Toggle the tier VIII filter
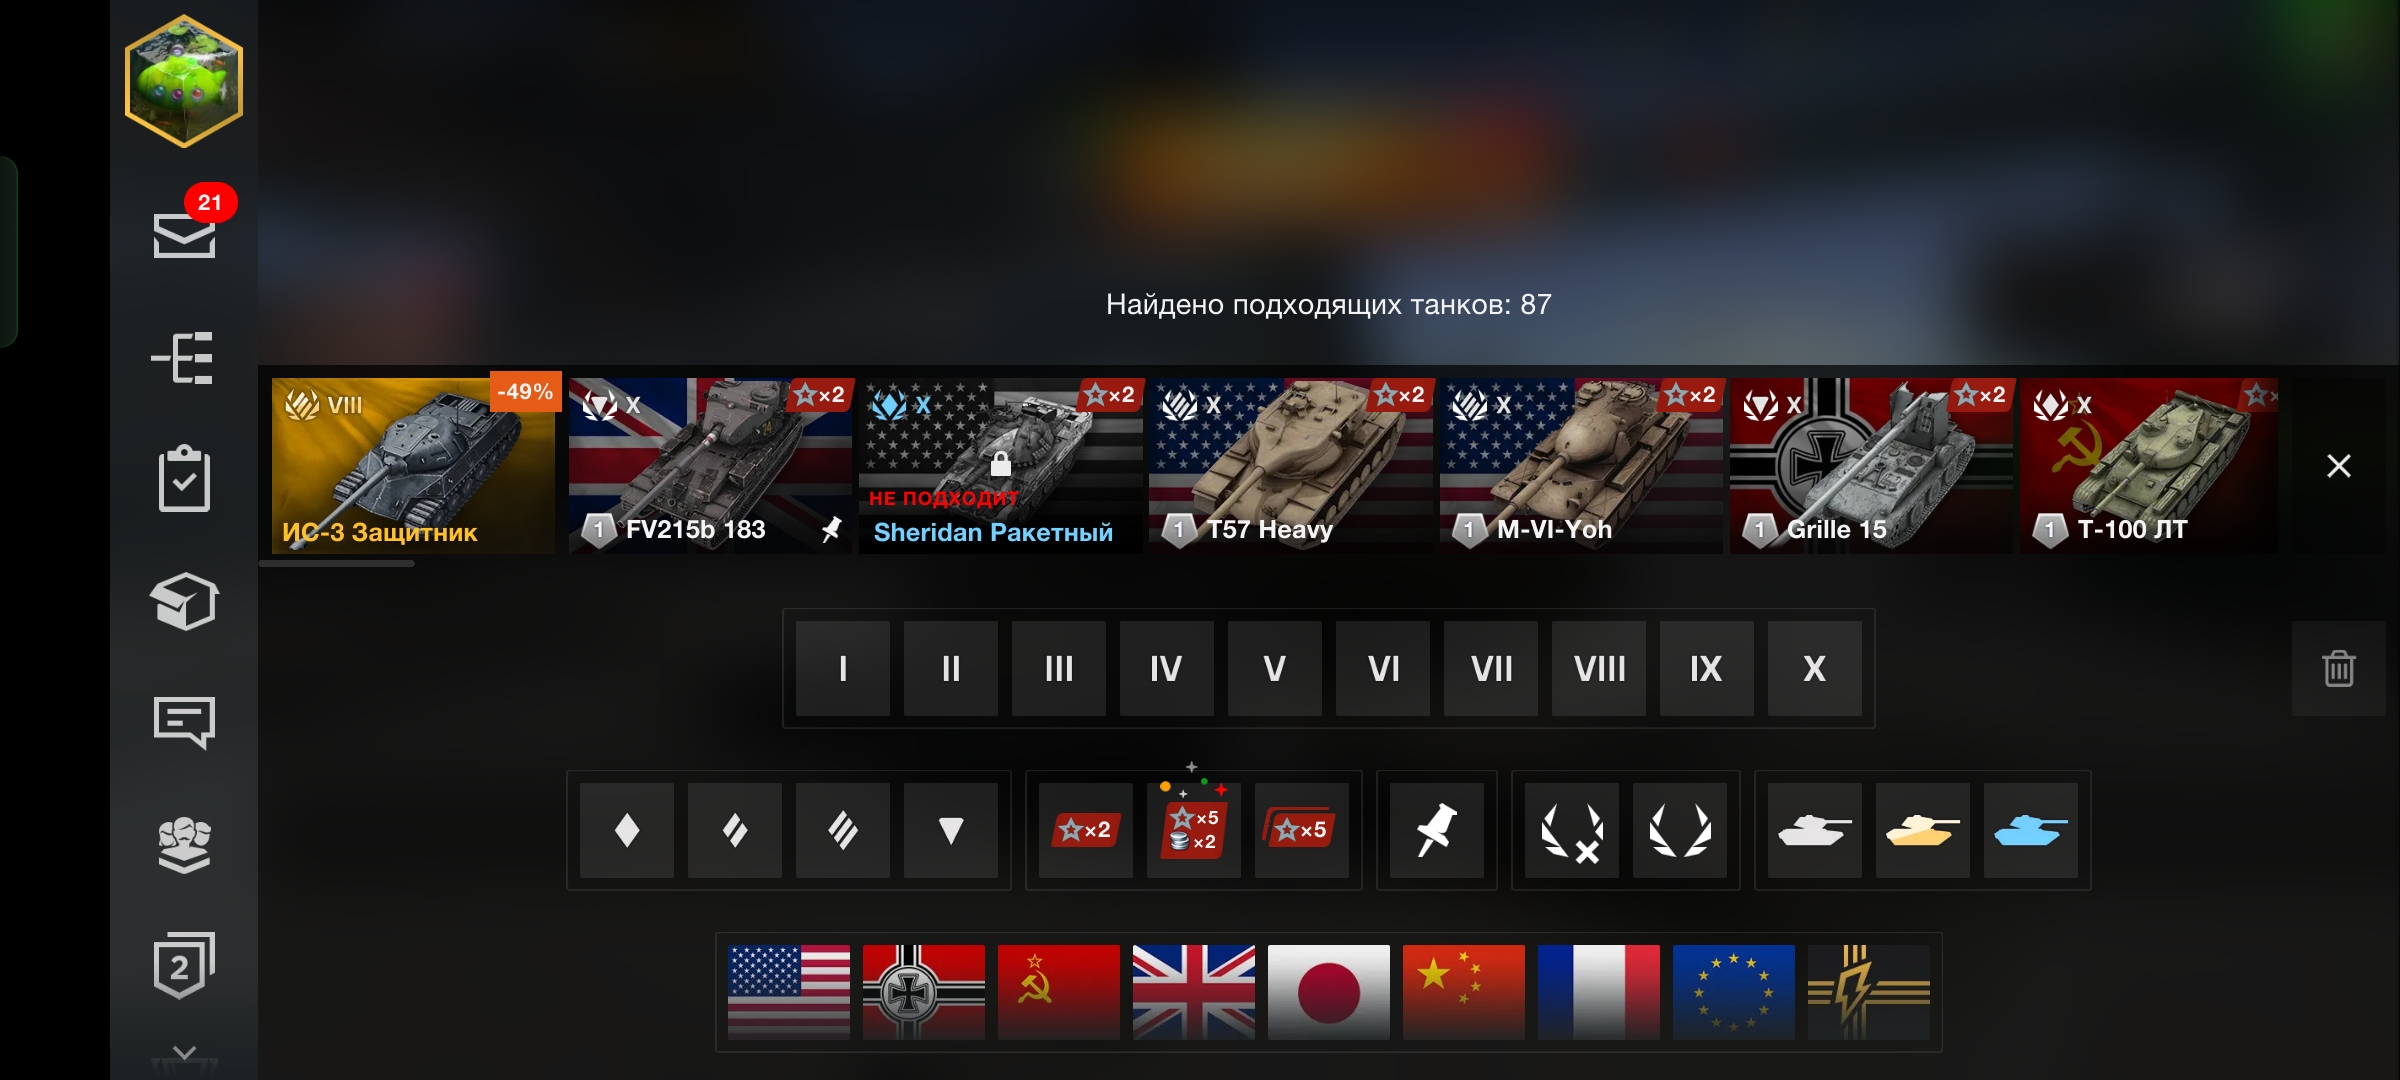The width and height of the screenshot is (2400, 1080). (x=1599, y=668)
